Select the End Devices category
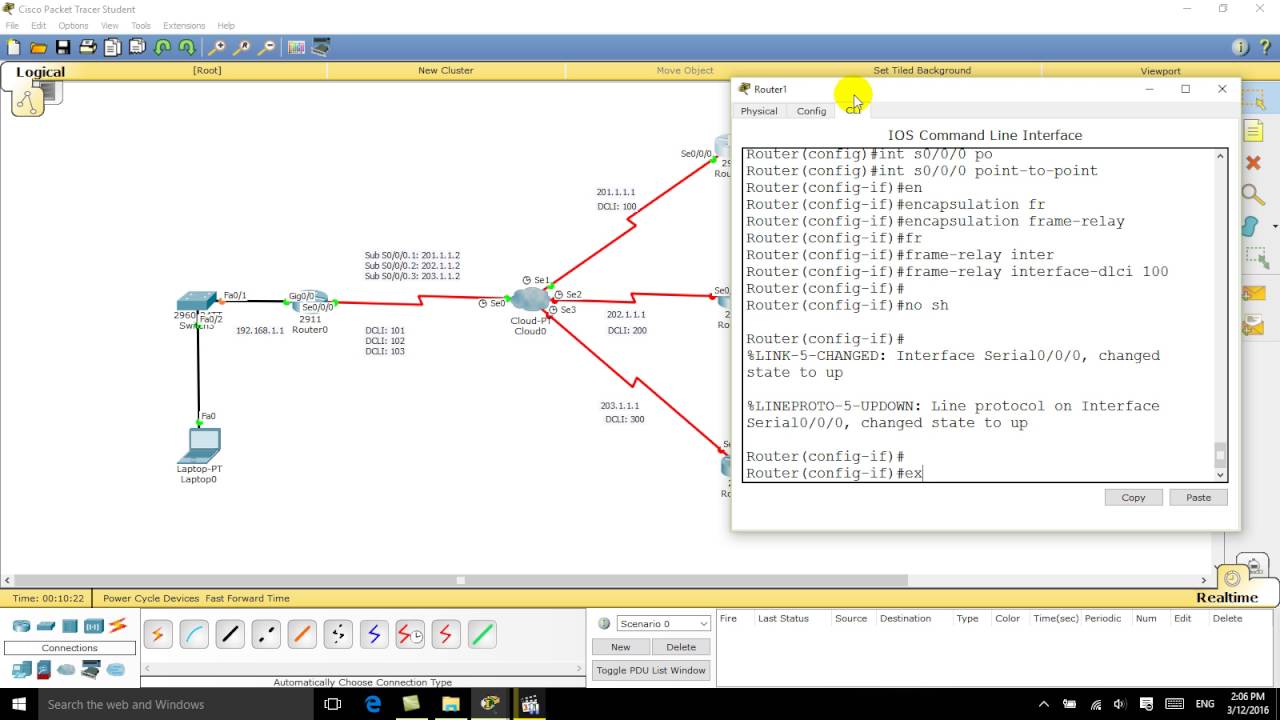This screenshot has width=1280, height=720. coord(21,670)
